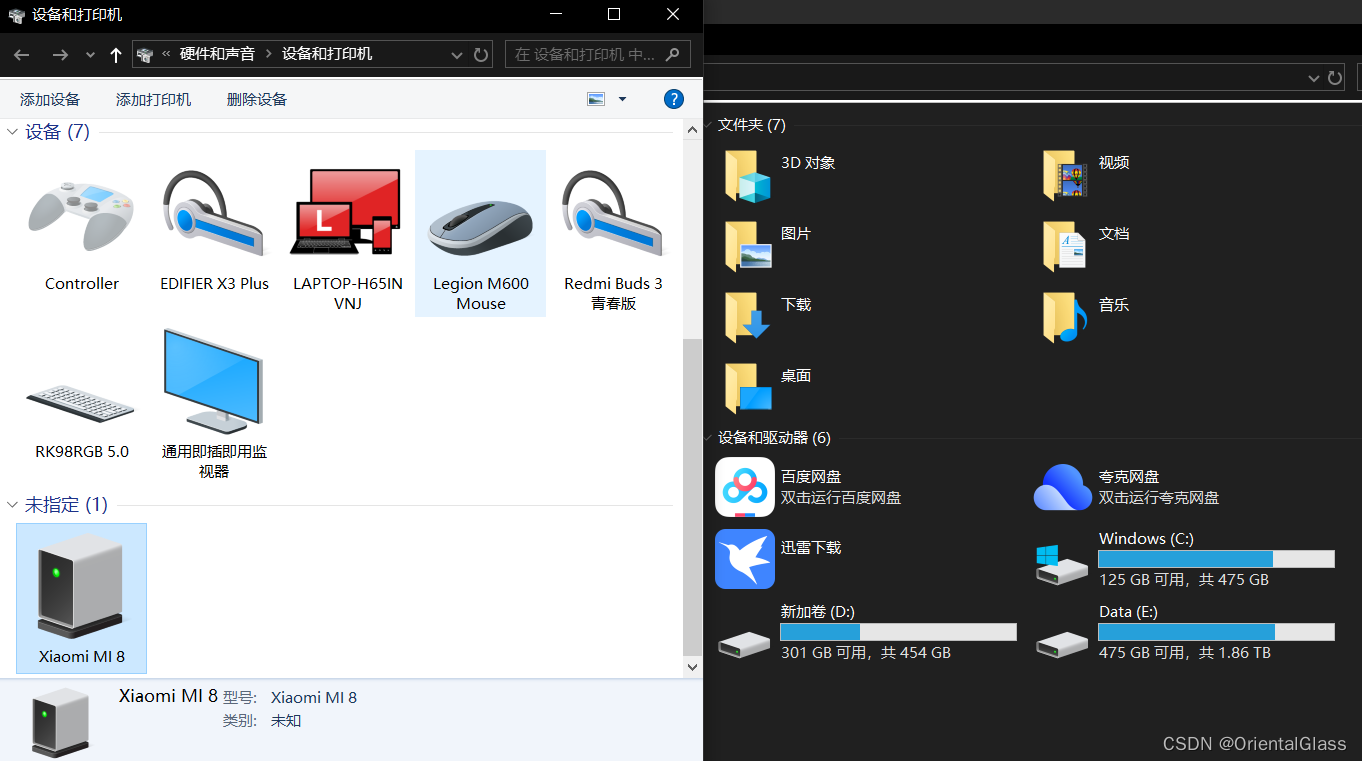This screenshot has height=761, width=1362.
Task: Select the 通用即插即用监视器 monitor icon
Action: (214, 380)
